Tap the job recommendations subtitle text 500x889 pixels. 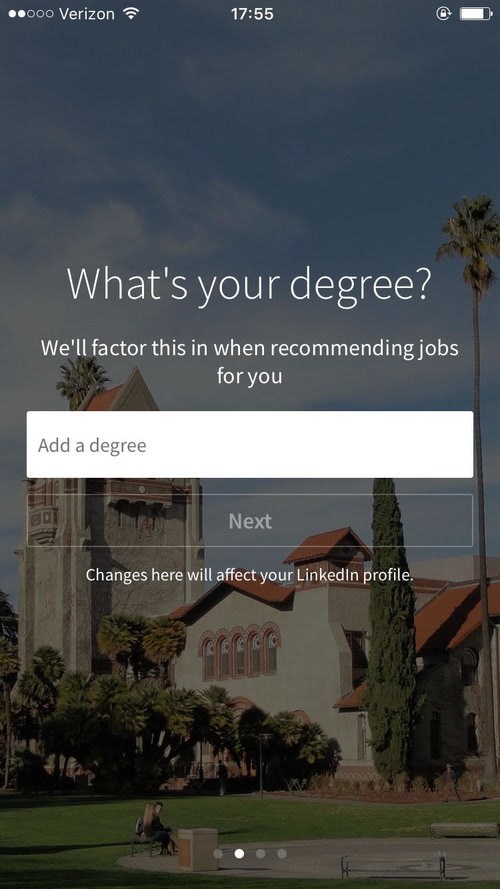coord(249,361)
